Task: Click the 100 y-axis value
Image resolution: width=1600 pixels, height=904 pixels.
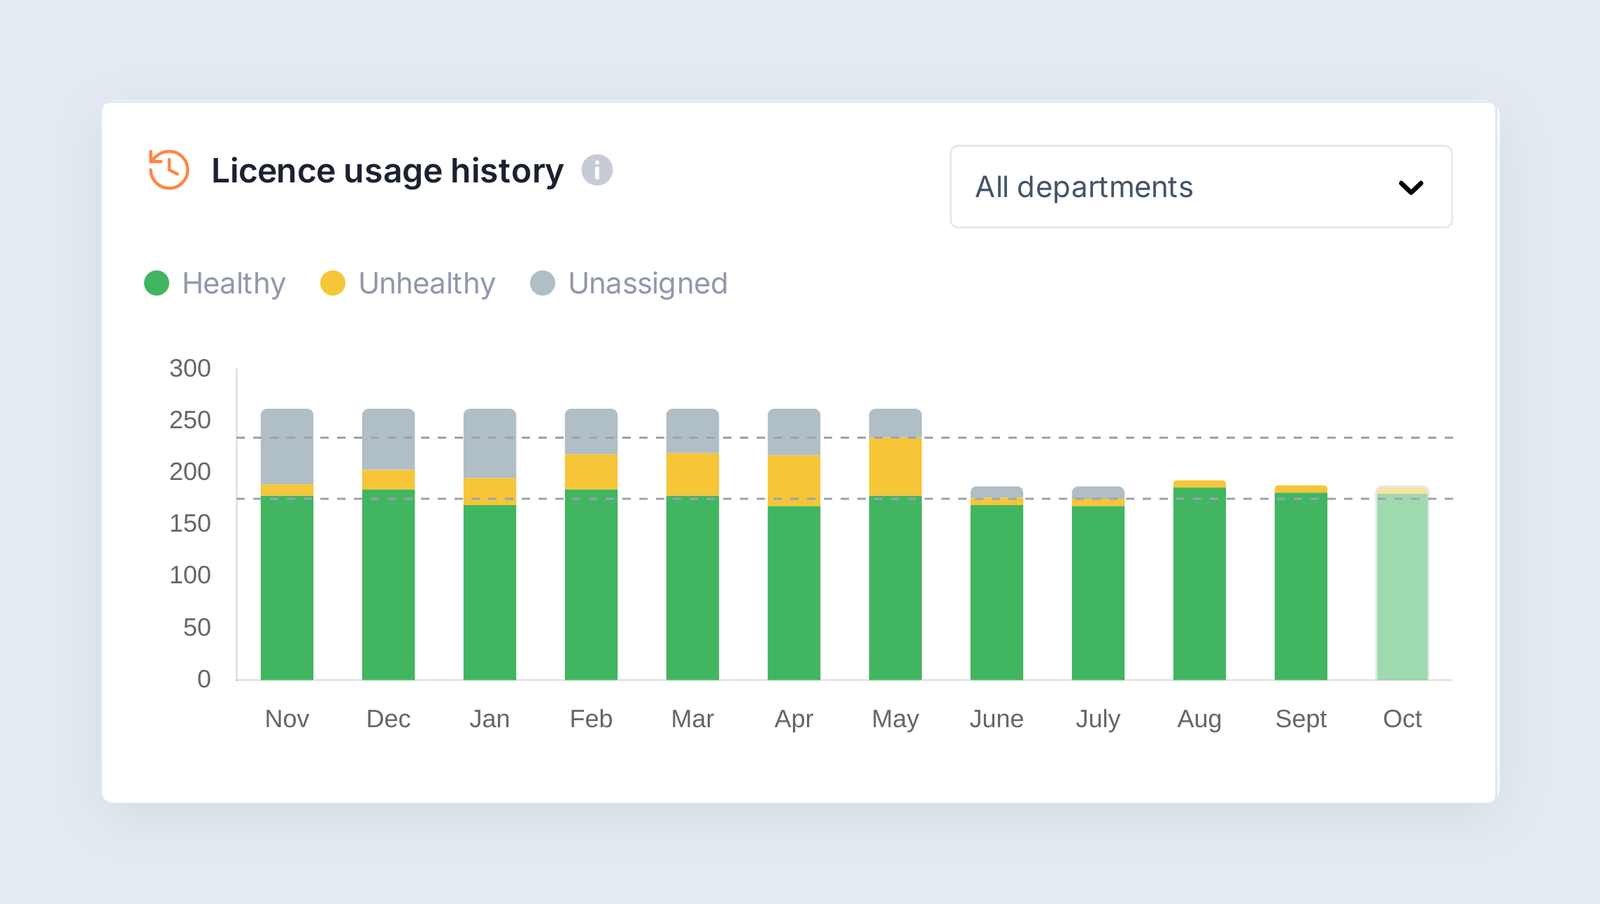Action: [190, 575]
